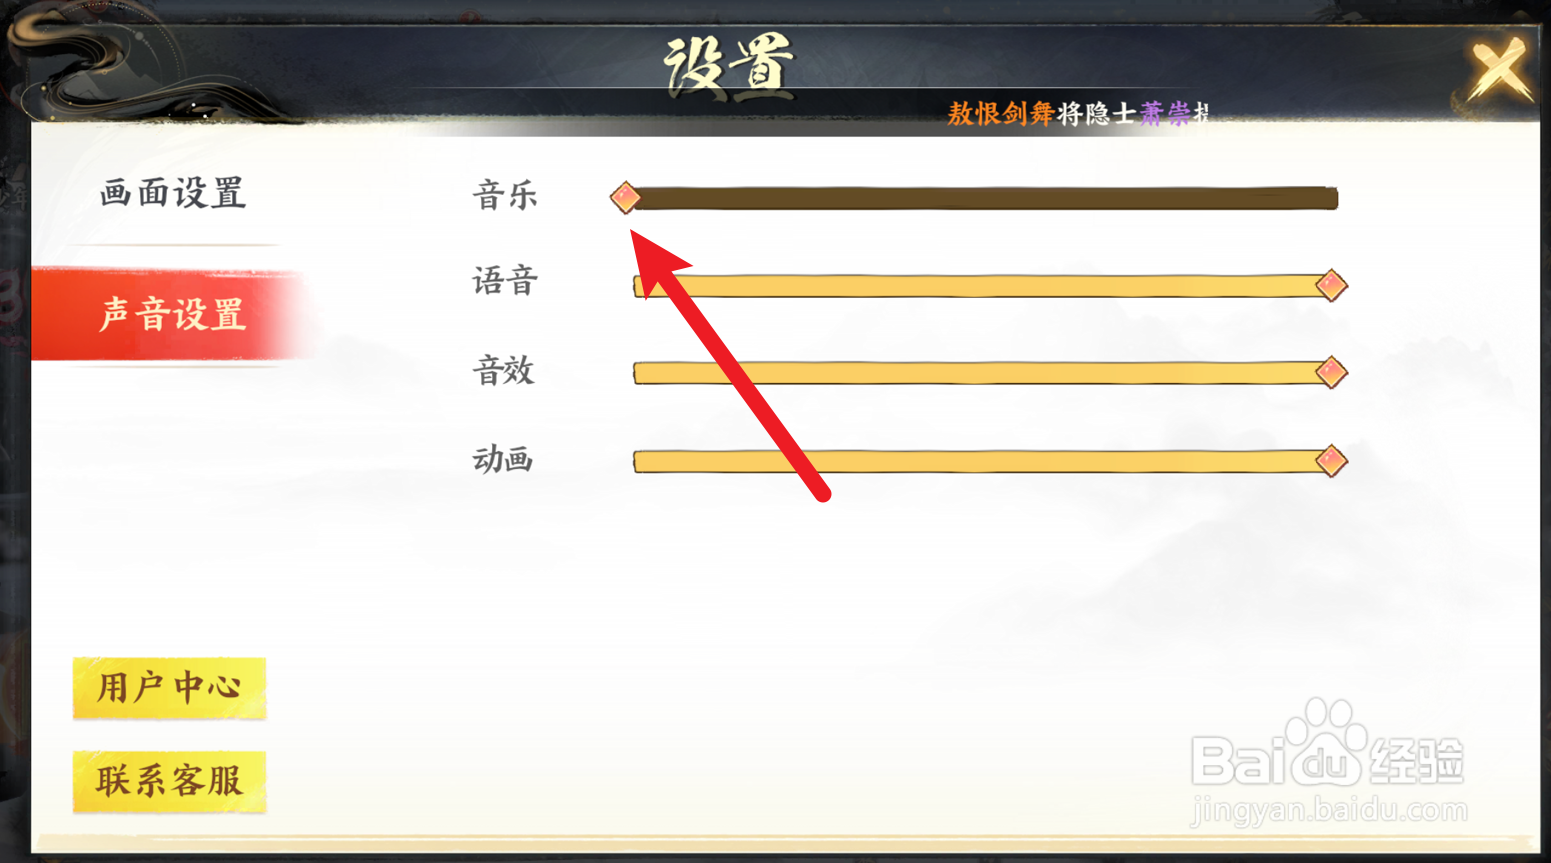Screen dimensions: 1551x863
Task: Click the 音效 slider diamond handle
Action: (1331, 372)
